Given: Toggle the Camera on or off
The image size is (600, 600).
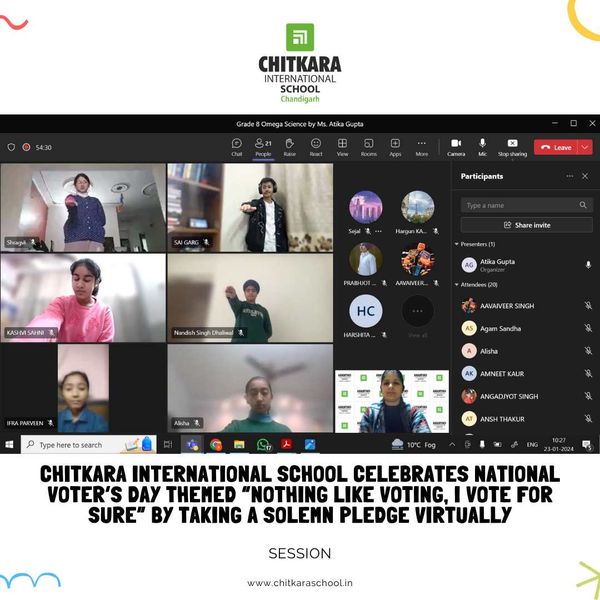Looking at the screenshot, I should [456, 147].
